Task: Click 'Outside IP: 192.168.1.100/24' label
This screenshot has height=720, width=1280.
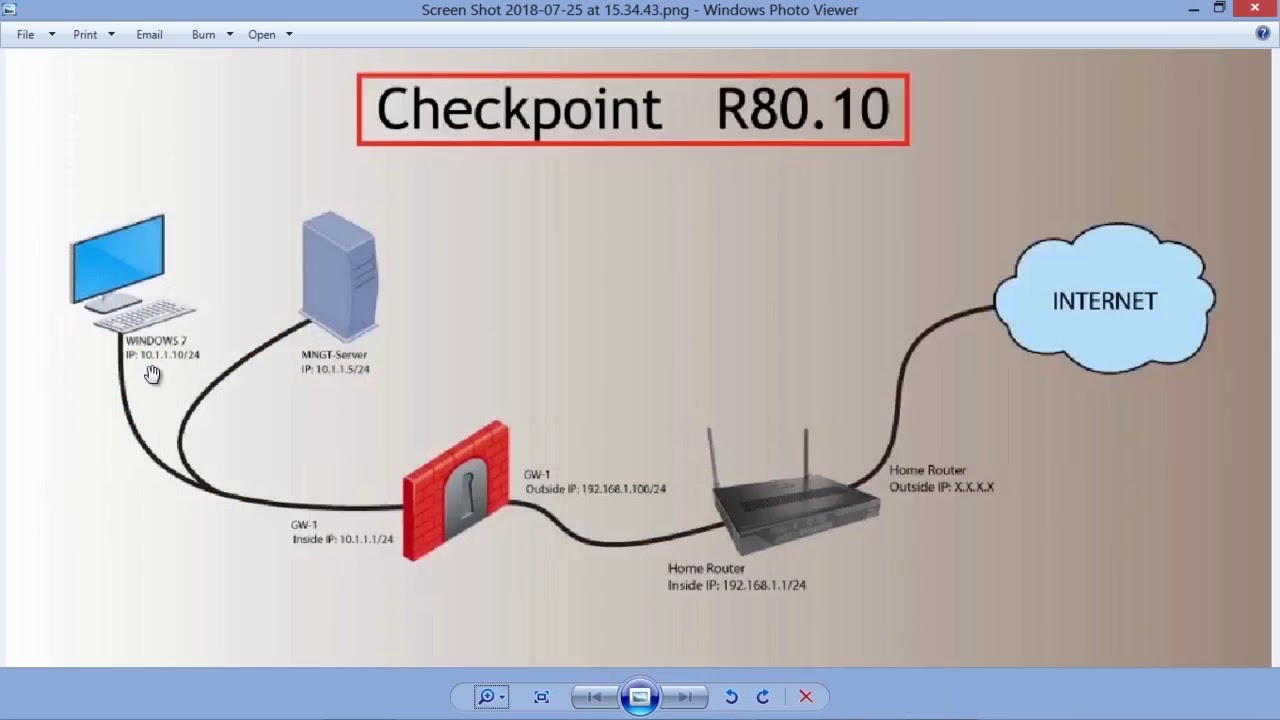Action: coord(595,489)
